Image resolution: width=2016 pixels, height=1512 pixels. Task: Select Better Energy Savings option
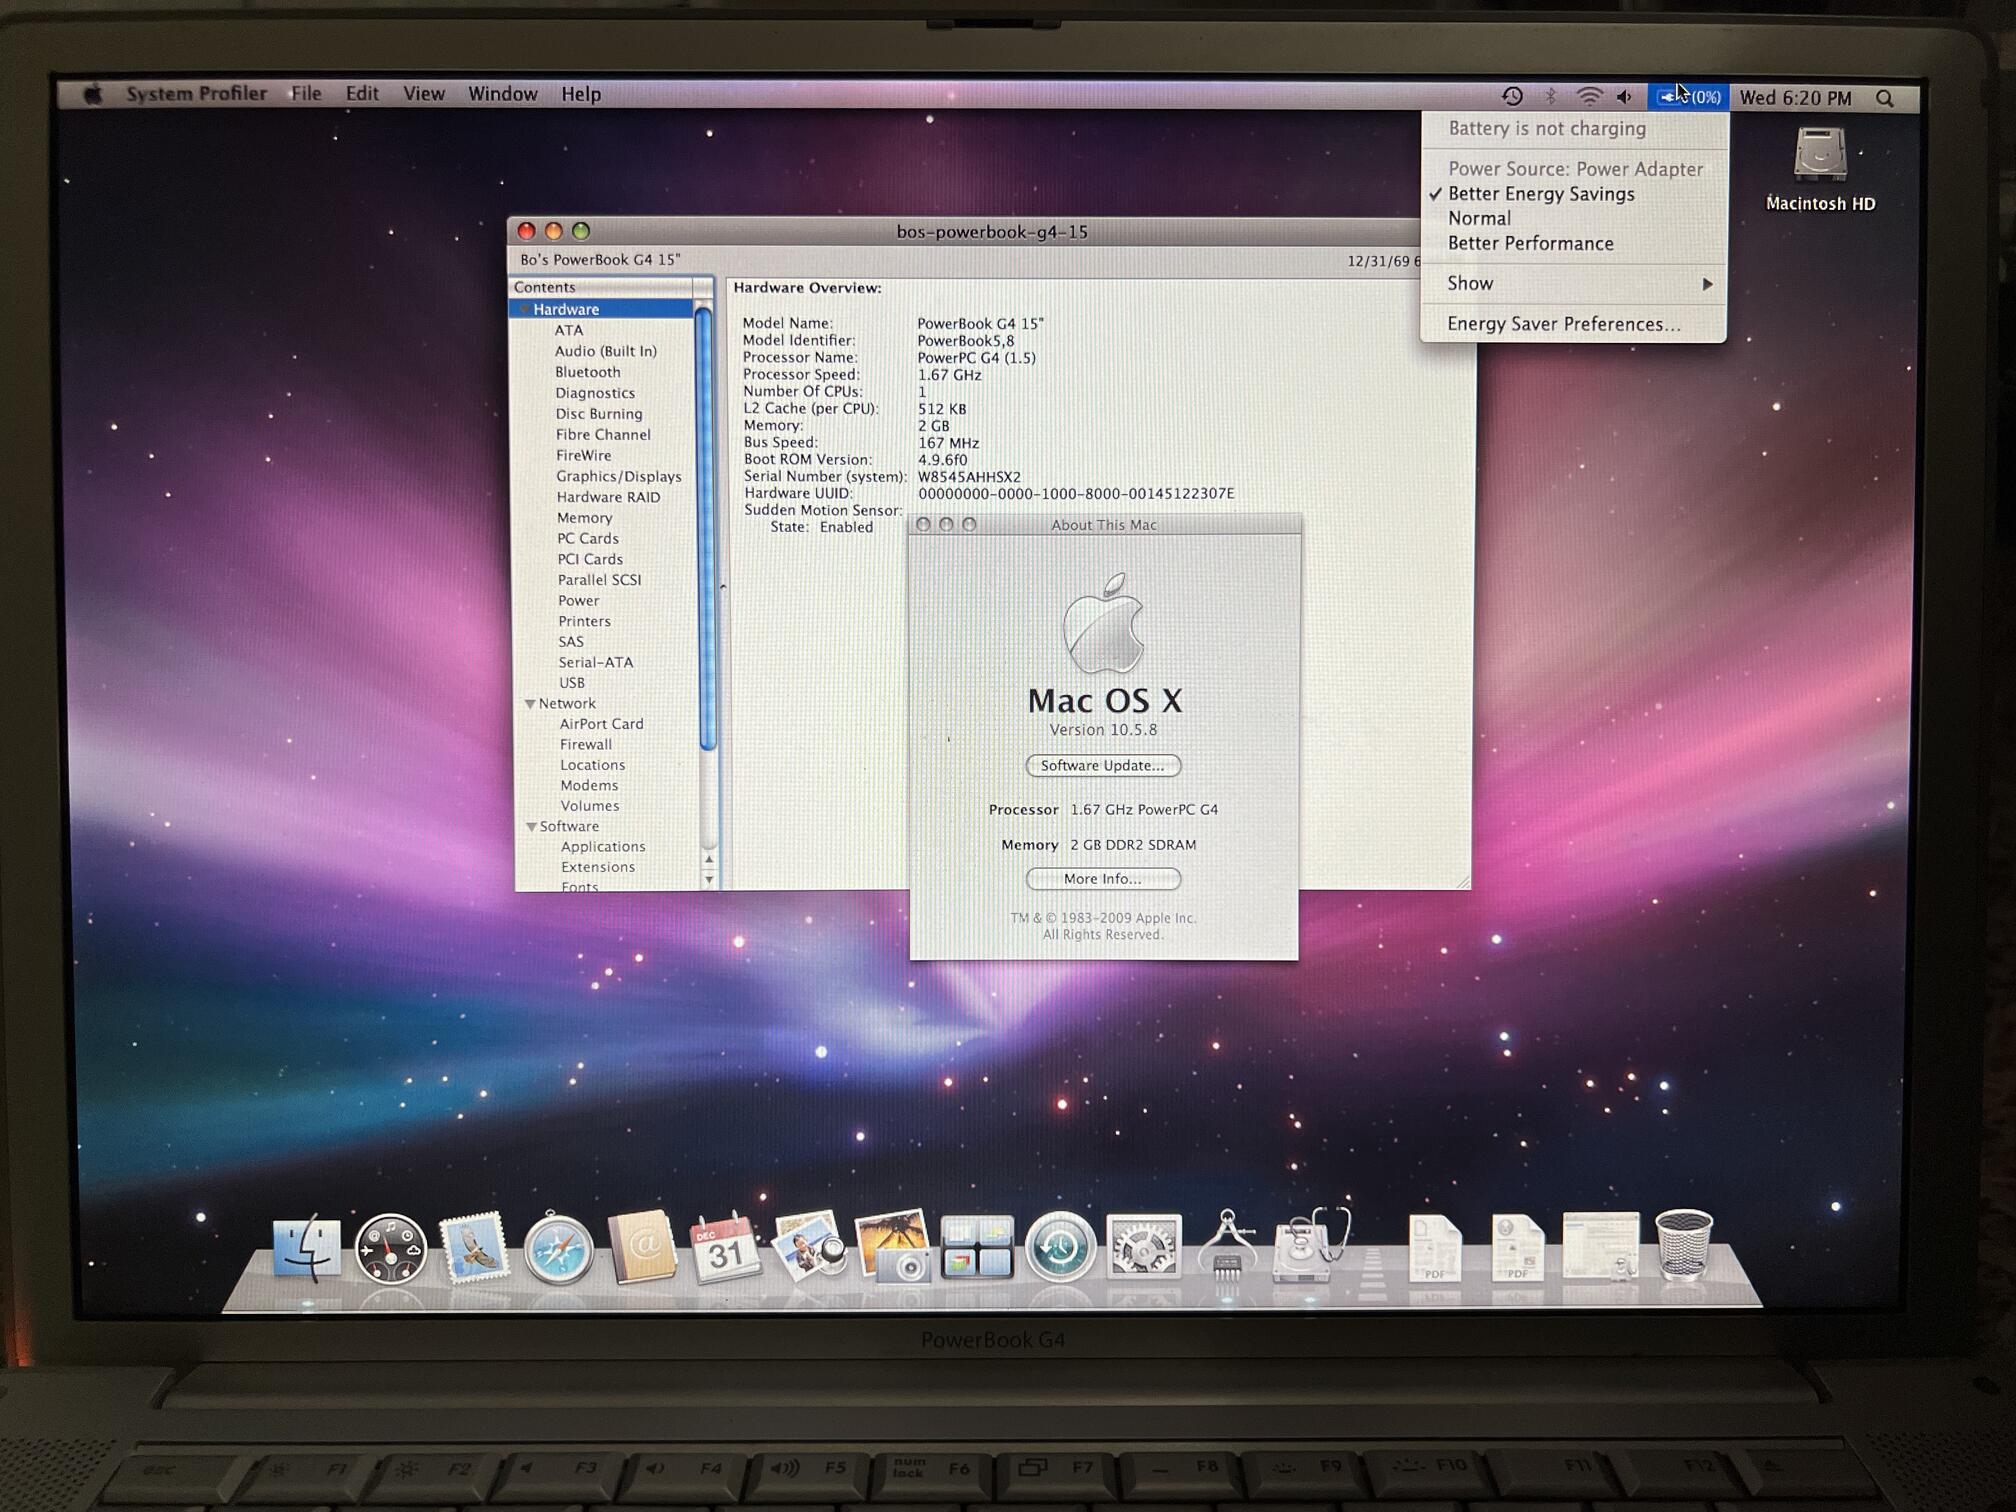point(1541,194)
